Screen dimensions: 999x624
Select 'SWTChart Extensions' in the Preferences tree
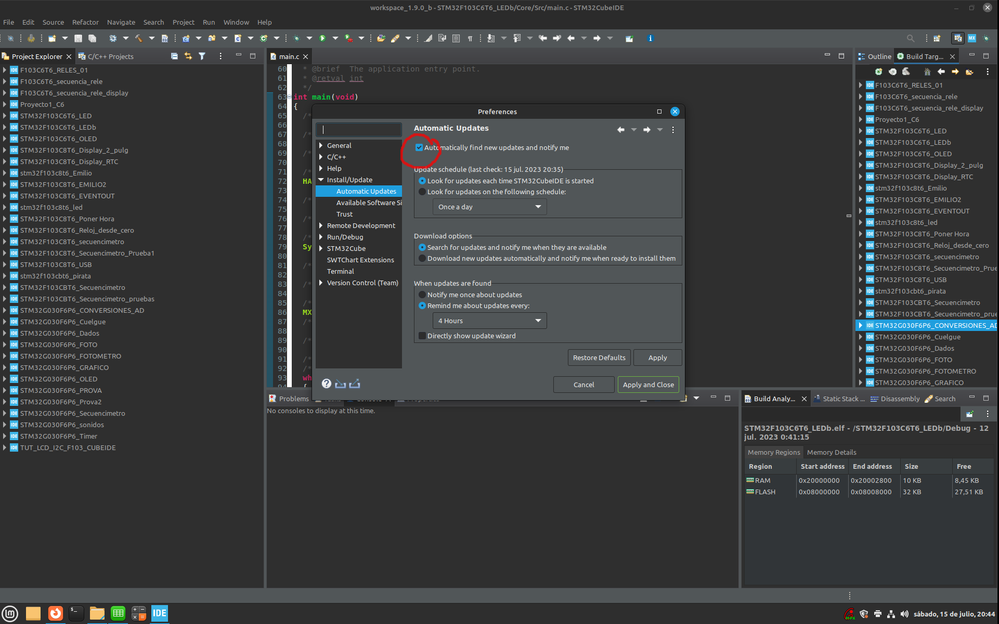[360, 260]
